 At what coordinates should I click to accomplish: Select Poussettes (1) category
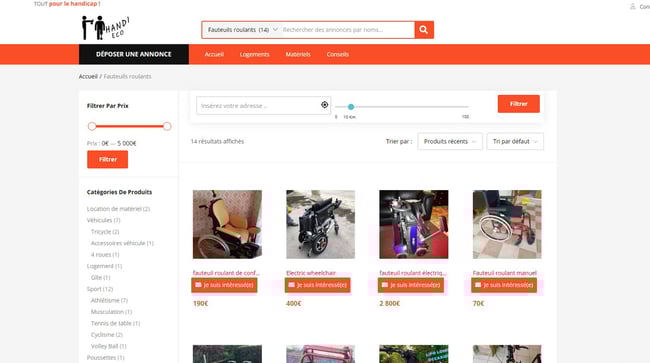[x=106, y=357]
